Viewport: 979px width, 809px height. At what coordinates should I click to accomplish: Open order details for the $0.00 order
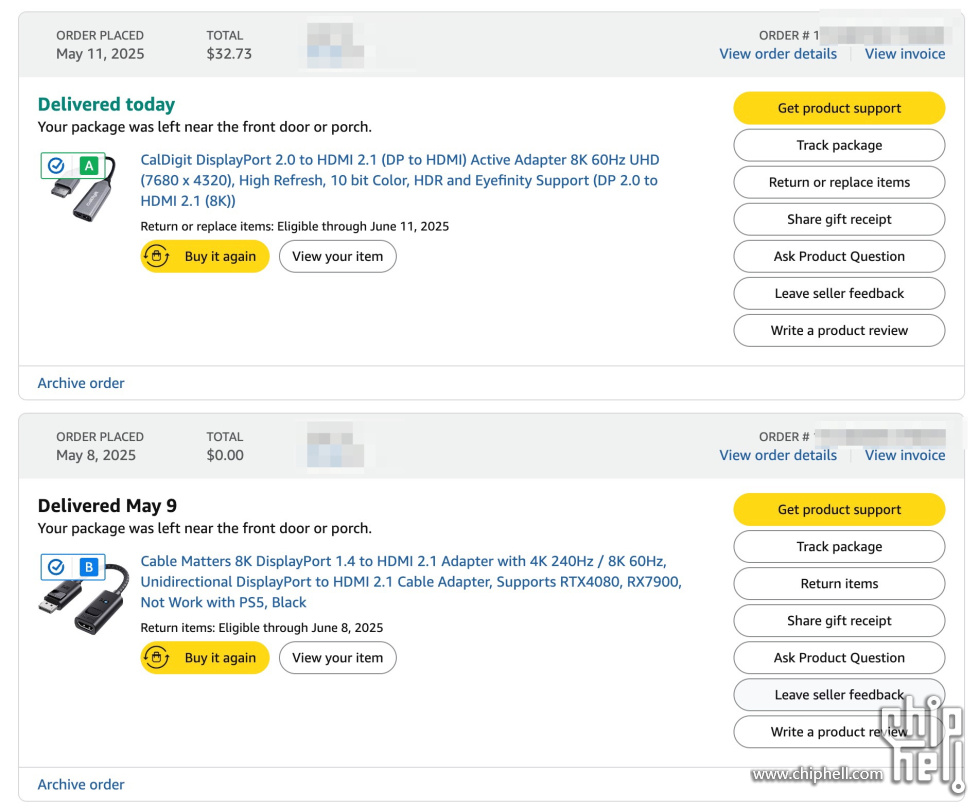[x=778, y=456]
